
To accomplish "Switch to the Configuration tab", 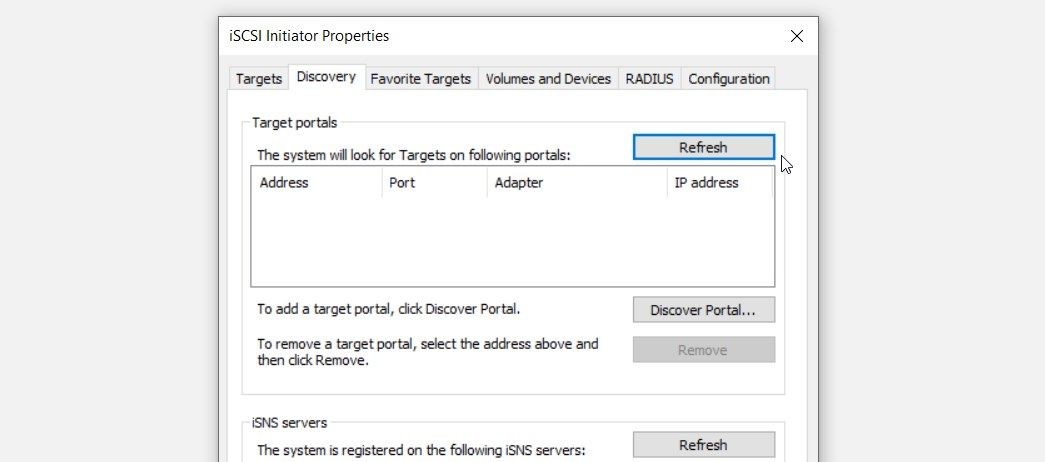I will click(x=728, y=79).
